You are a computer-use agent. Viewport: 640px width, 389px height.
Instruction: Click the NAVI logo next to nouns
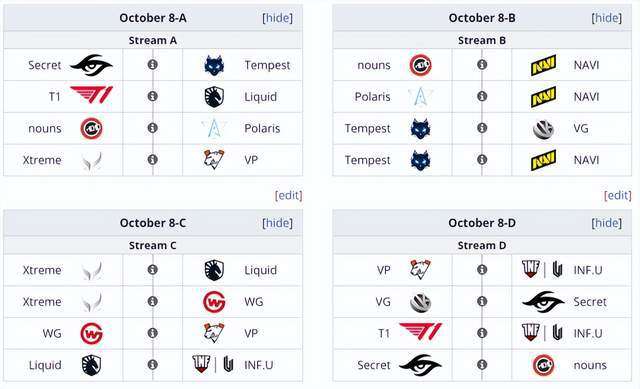[543, 65]
